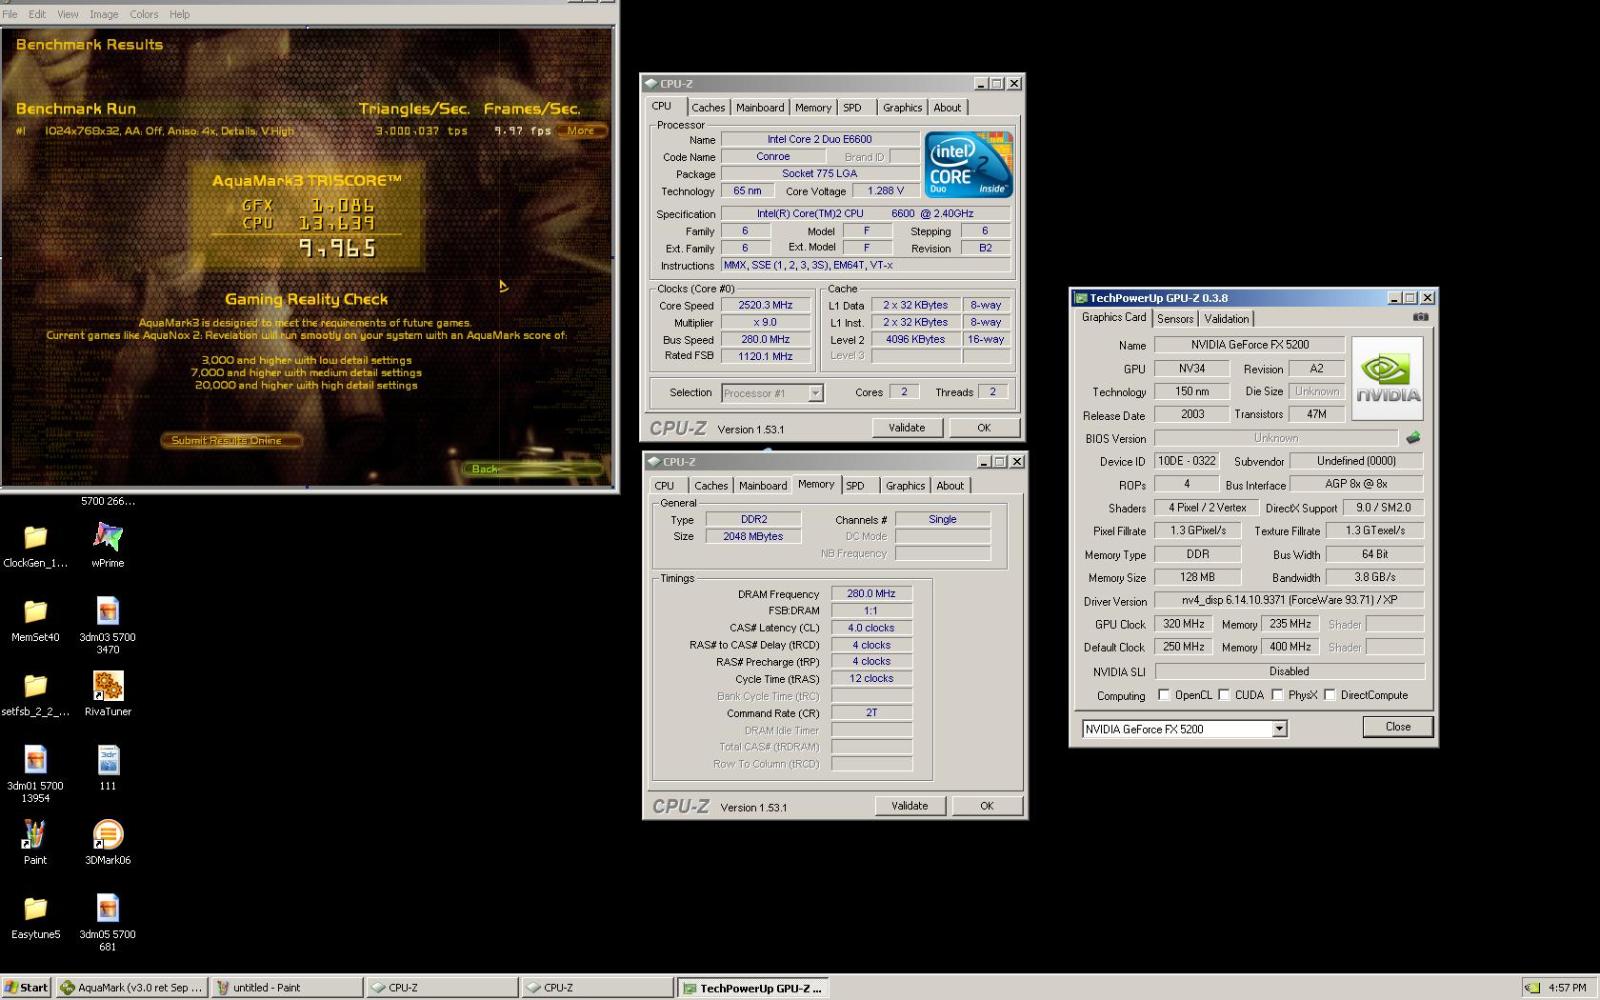Launch 3DMark06 shortcut
Viewport: 1600px width, 1000px height.
[x=108, y=842]
